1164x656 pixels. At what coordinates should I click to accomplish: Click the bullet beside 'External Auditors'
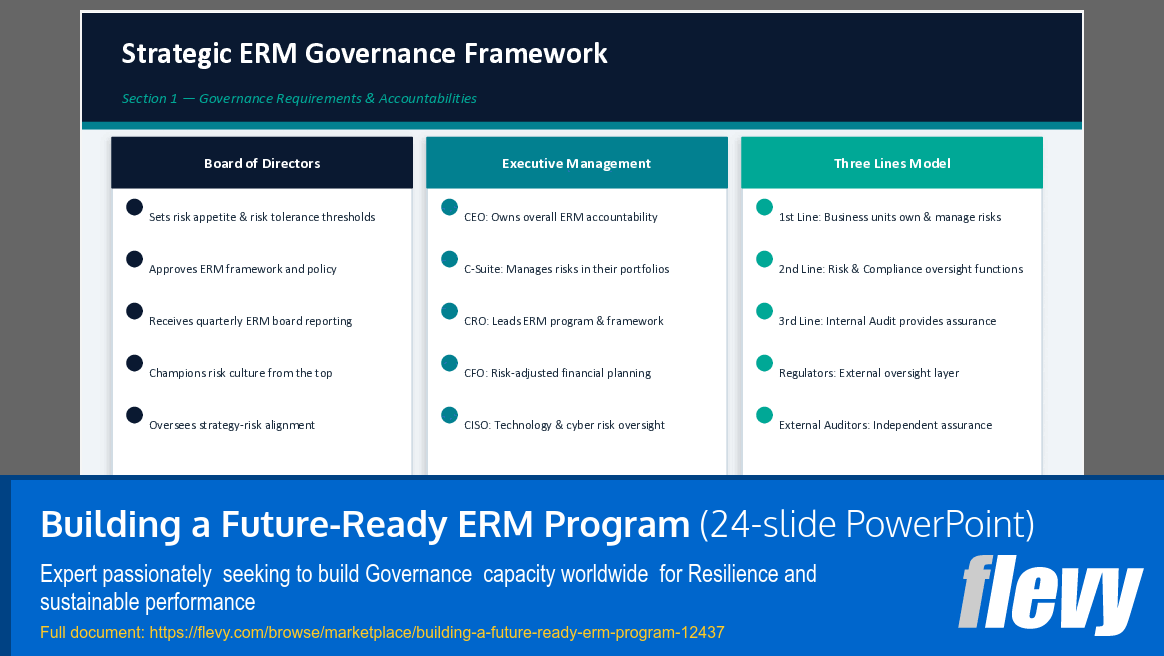[x=764, y=415]
